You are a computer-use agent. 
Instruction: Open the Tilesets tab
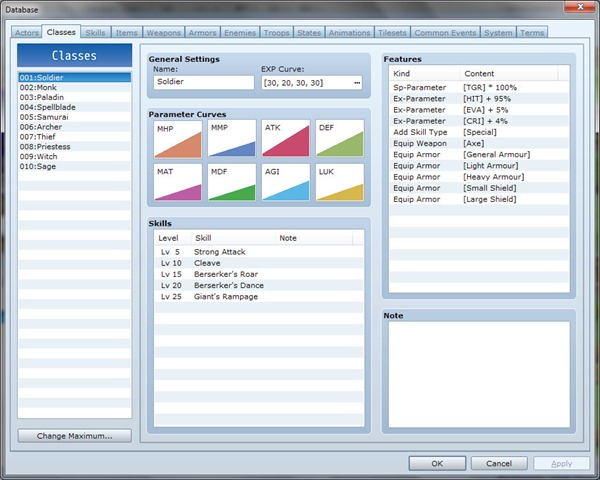point(390,33)
